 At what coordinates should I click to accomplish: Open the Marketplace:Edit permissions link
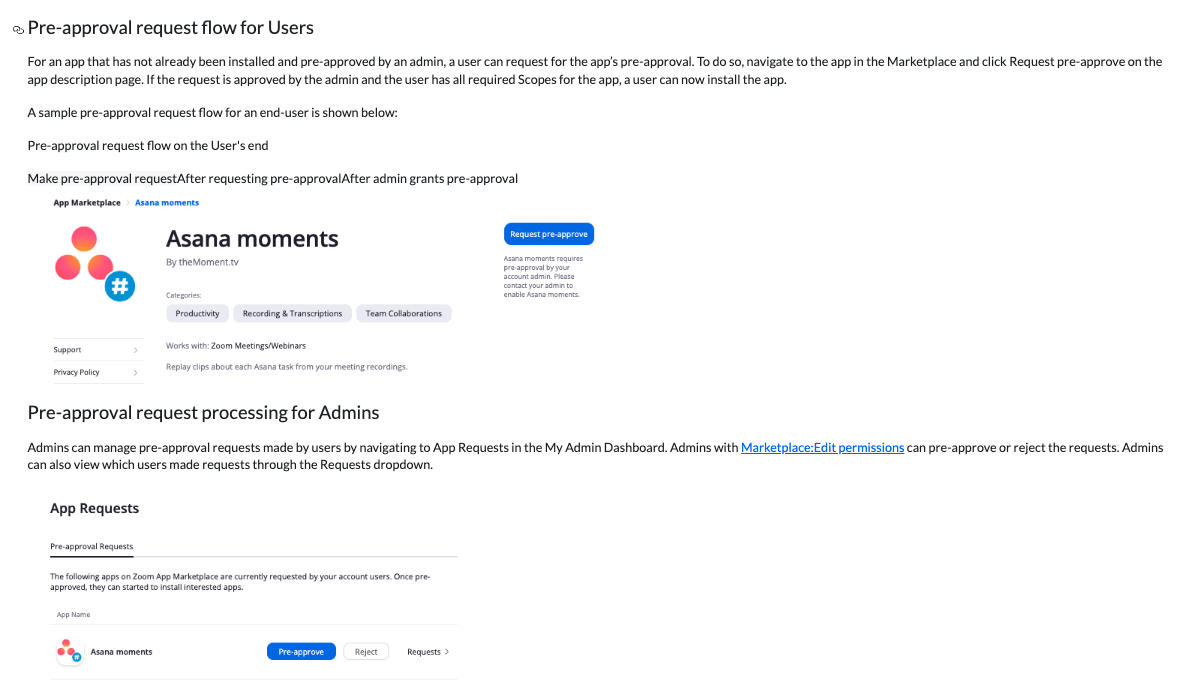click(822, 448)
